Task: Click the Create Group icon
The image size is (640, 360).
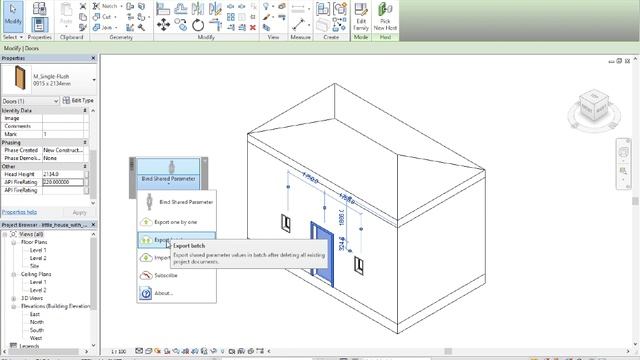Action: [340, 9]
